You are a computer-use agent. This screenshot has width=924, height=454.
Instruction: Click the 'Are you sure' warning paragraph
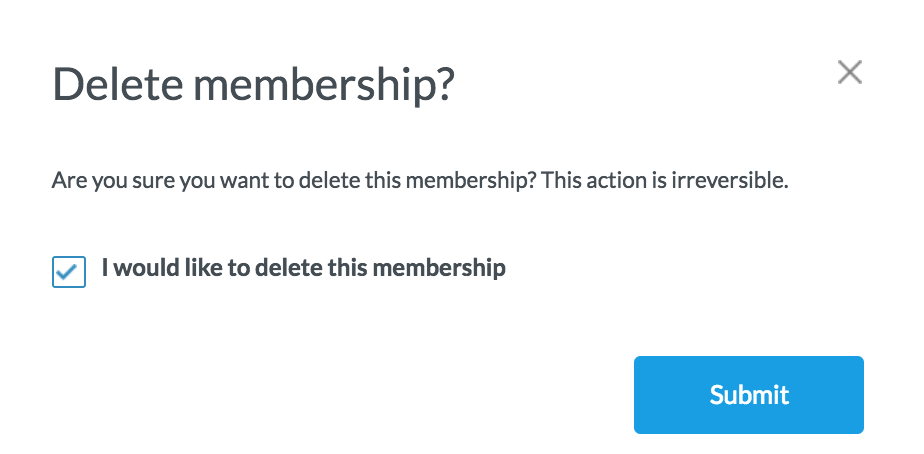(420, 183)
